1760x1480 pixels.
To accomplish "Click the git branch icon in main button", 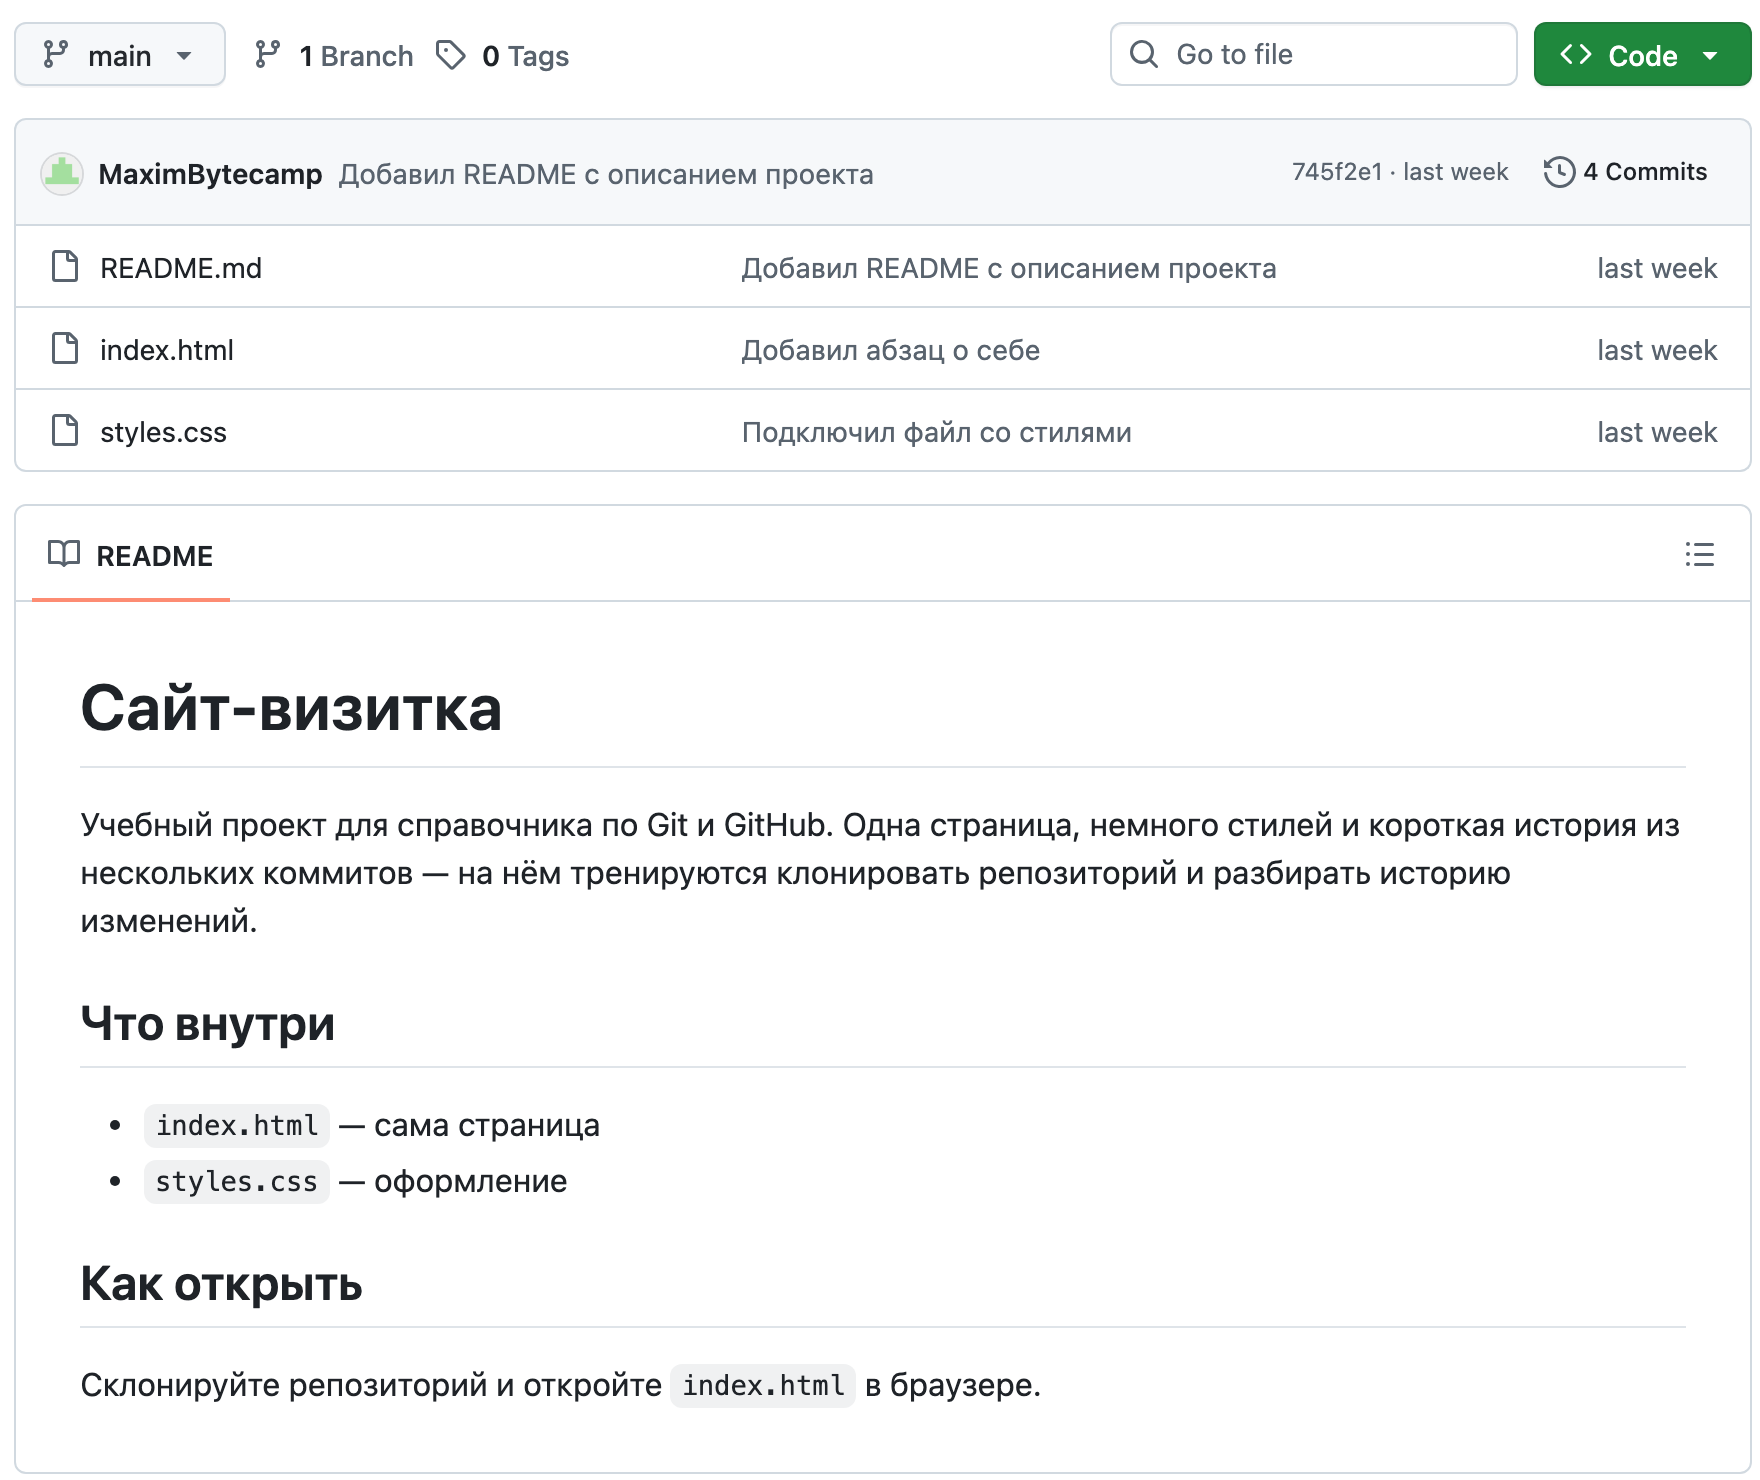I will [x=56, y=55].
